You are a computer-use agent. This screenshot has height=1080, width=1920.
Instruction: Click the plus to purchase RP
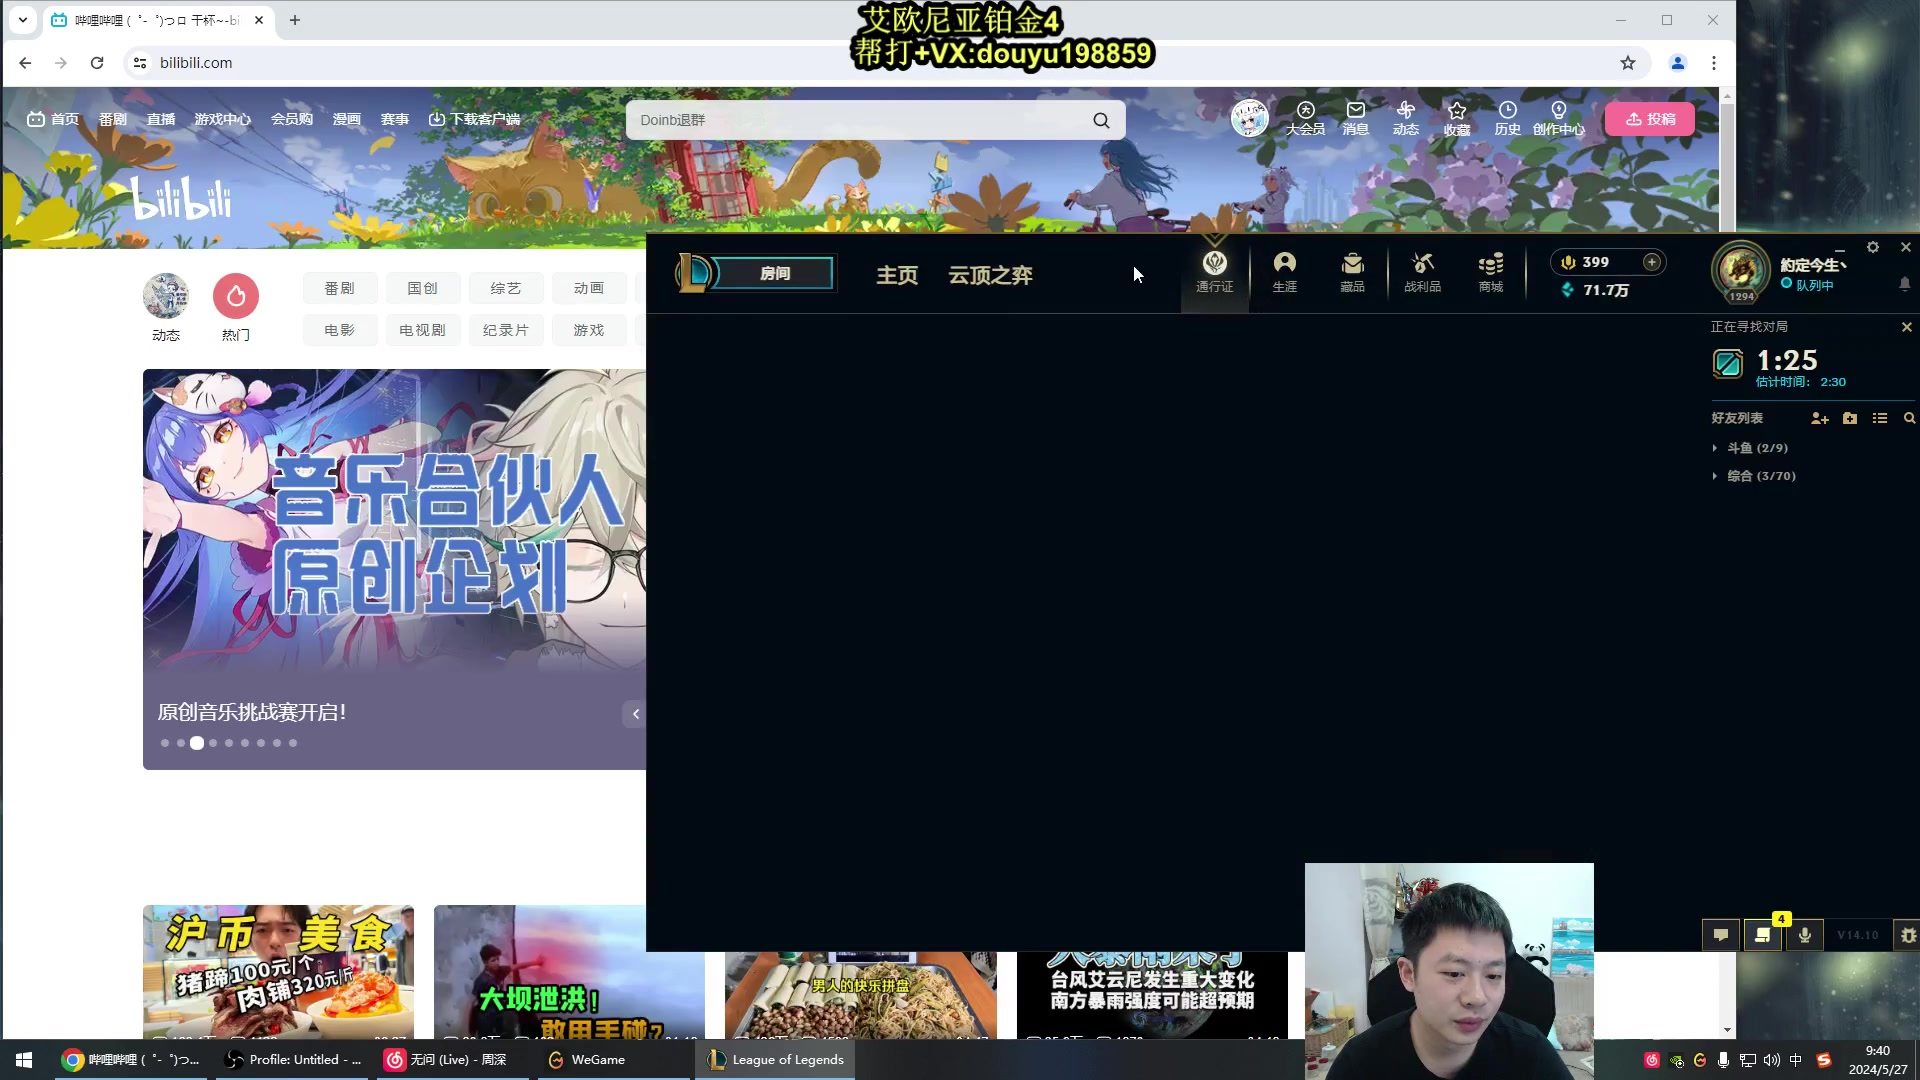point(1652,262)
